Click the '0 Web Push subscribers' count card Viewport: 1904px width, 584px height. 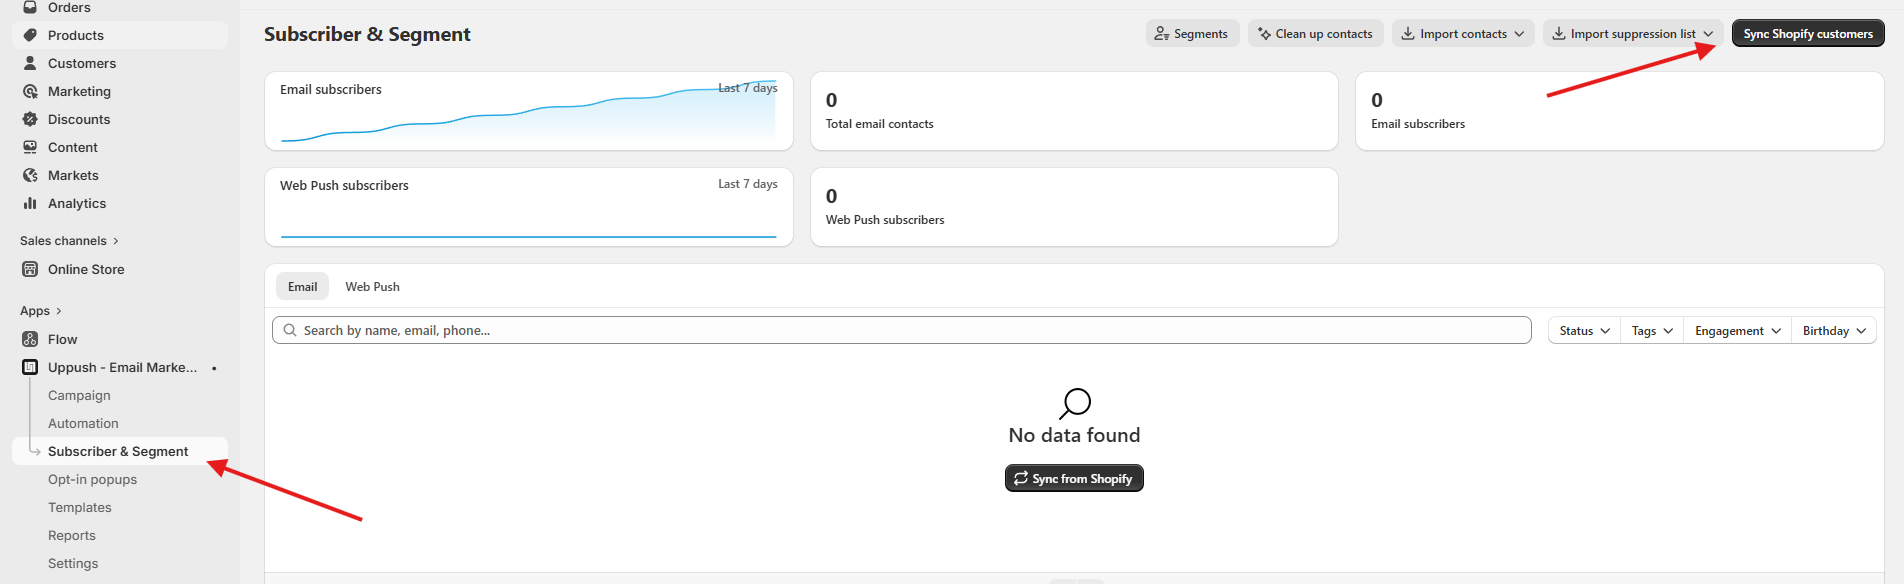click(x=1074, y=207)
